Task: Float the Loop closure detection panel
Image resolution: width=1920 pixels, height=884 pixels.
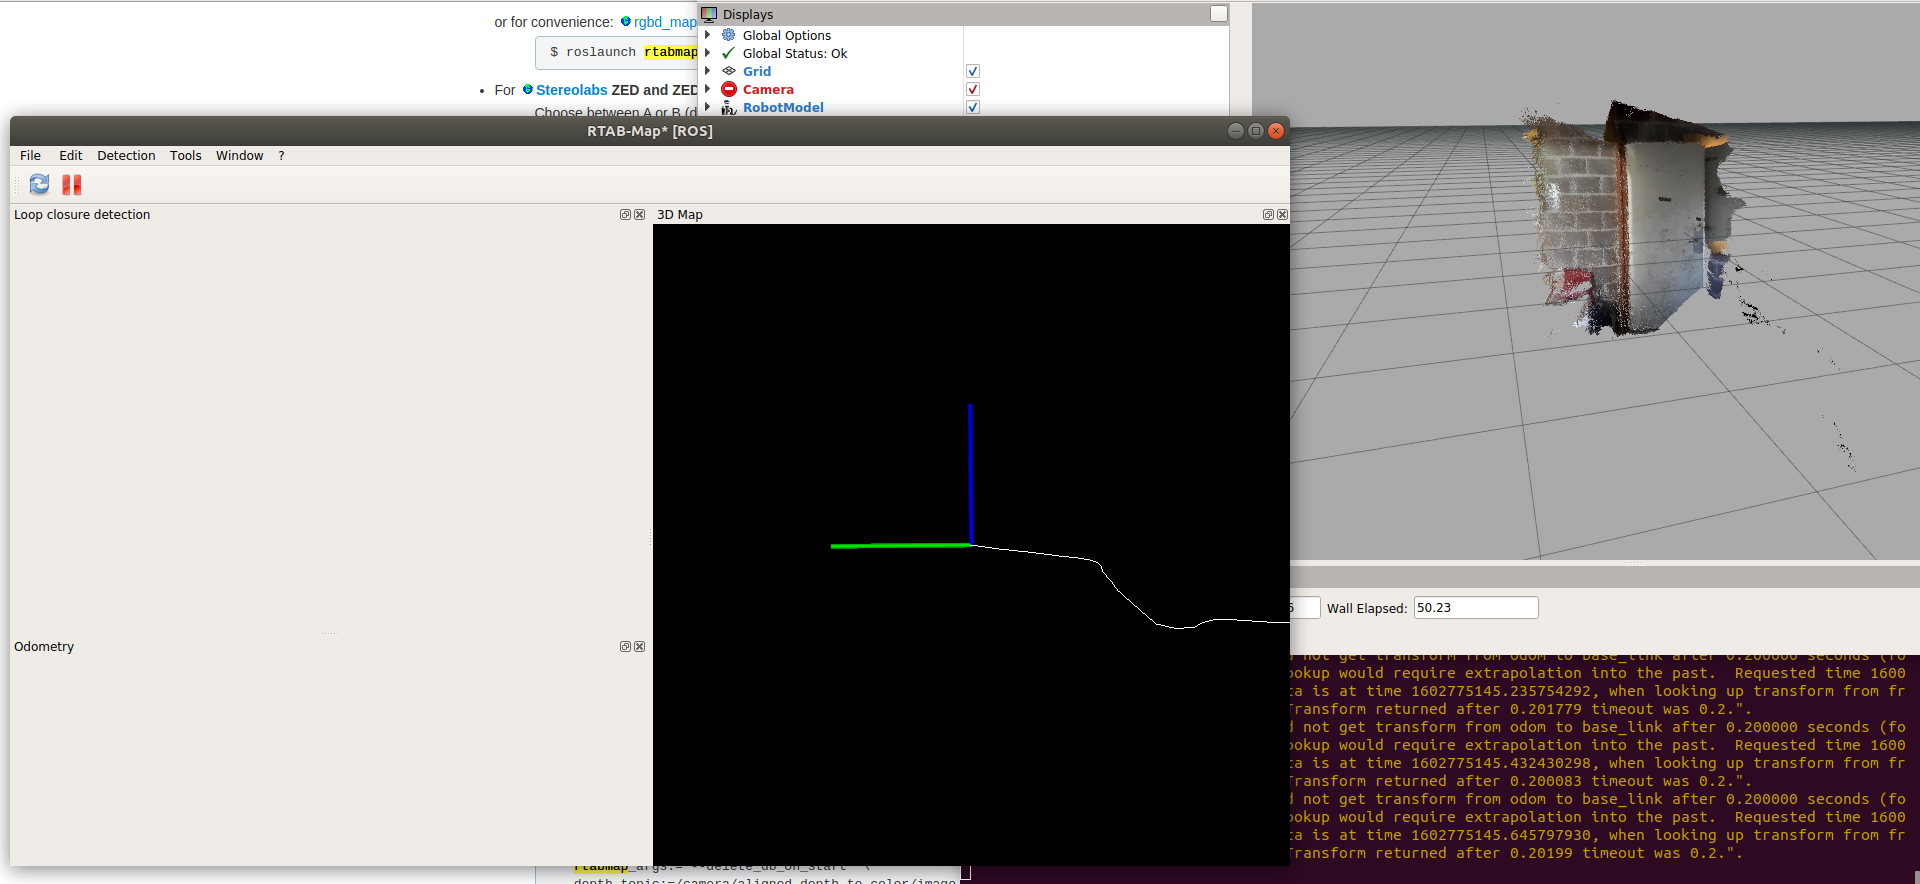Action: [x=625, y=215]
